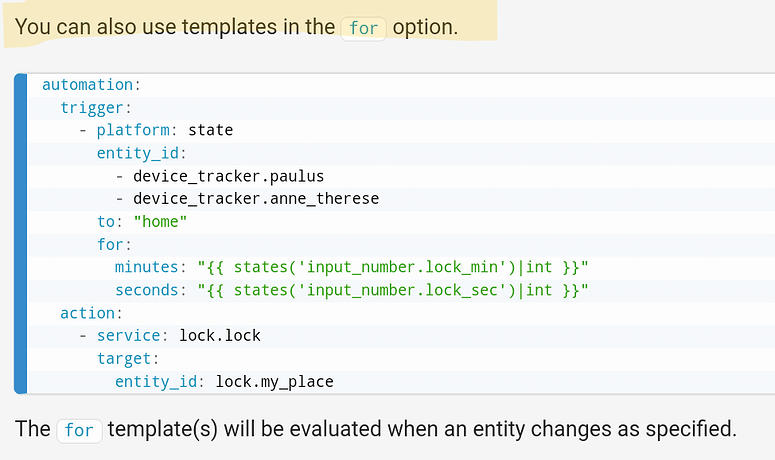Click the lock.my_place entity value
This screenshot has width=775, height=460.
coord(274,382)
